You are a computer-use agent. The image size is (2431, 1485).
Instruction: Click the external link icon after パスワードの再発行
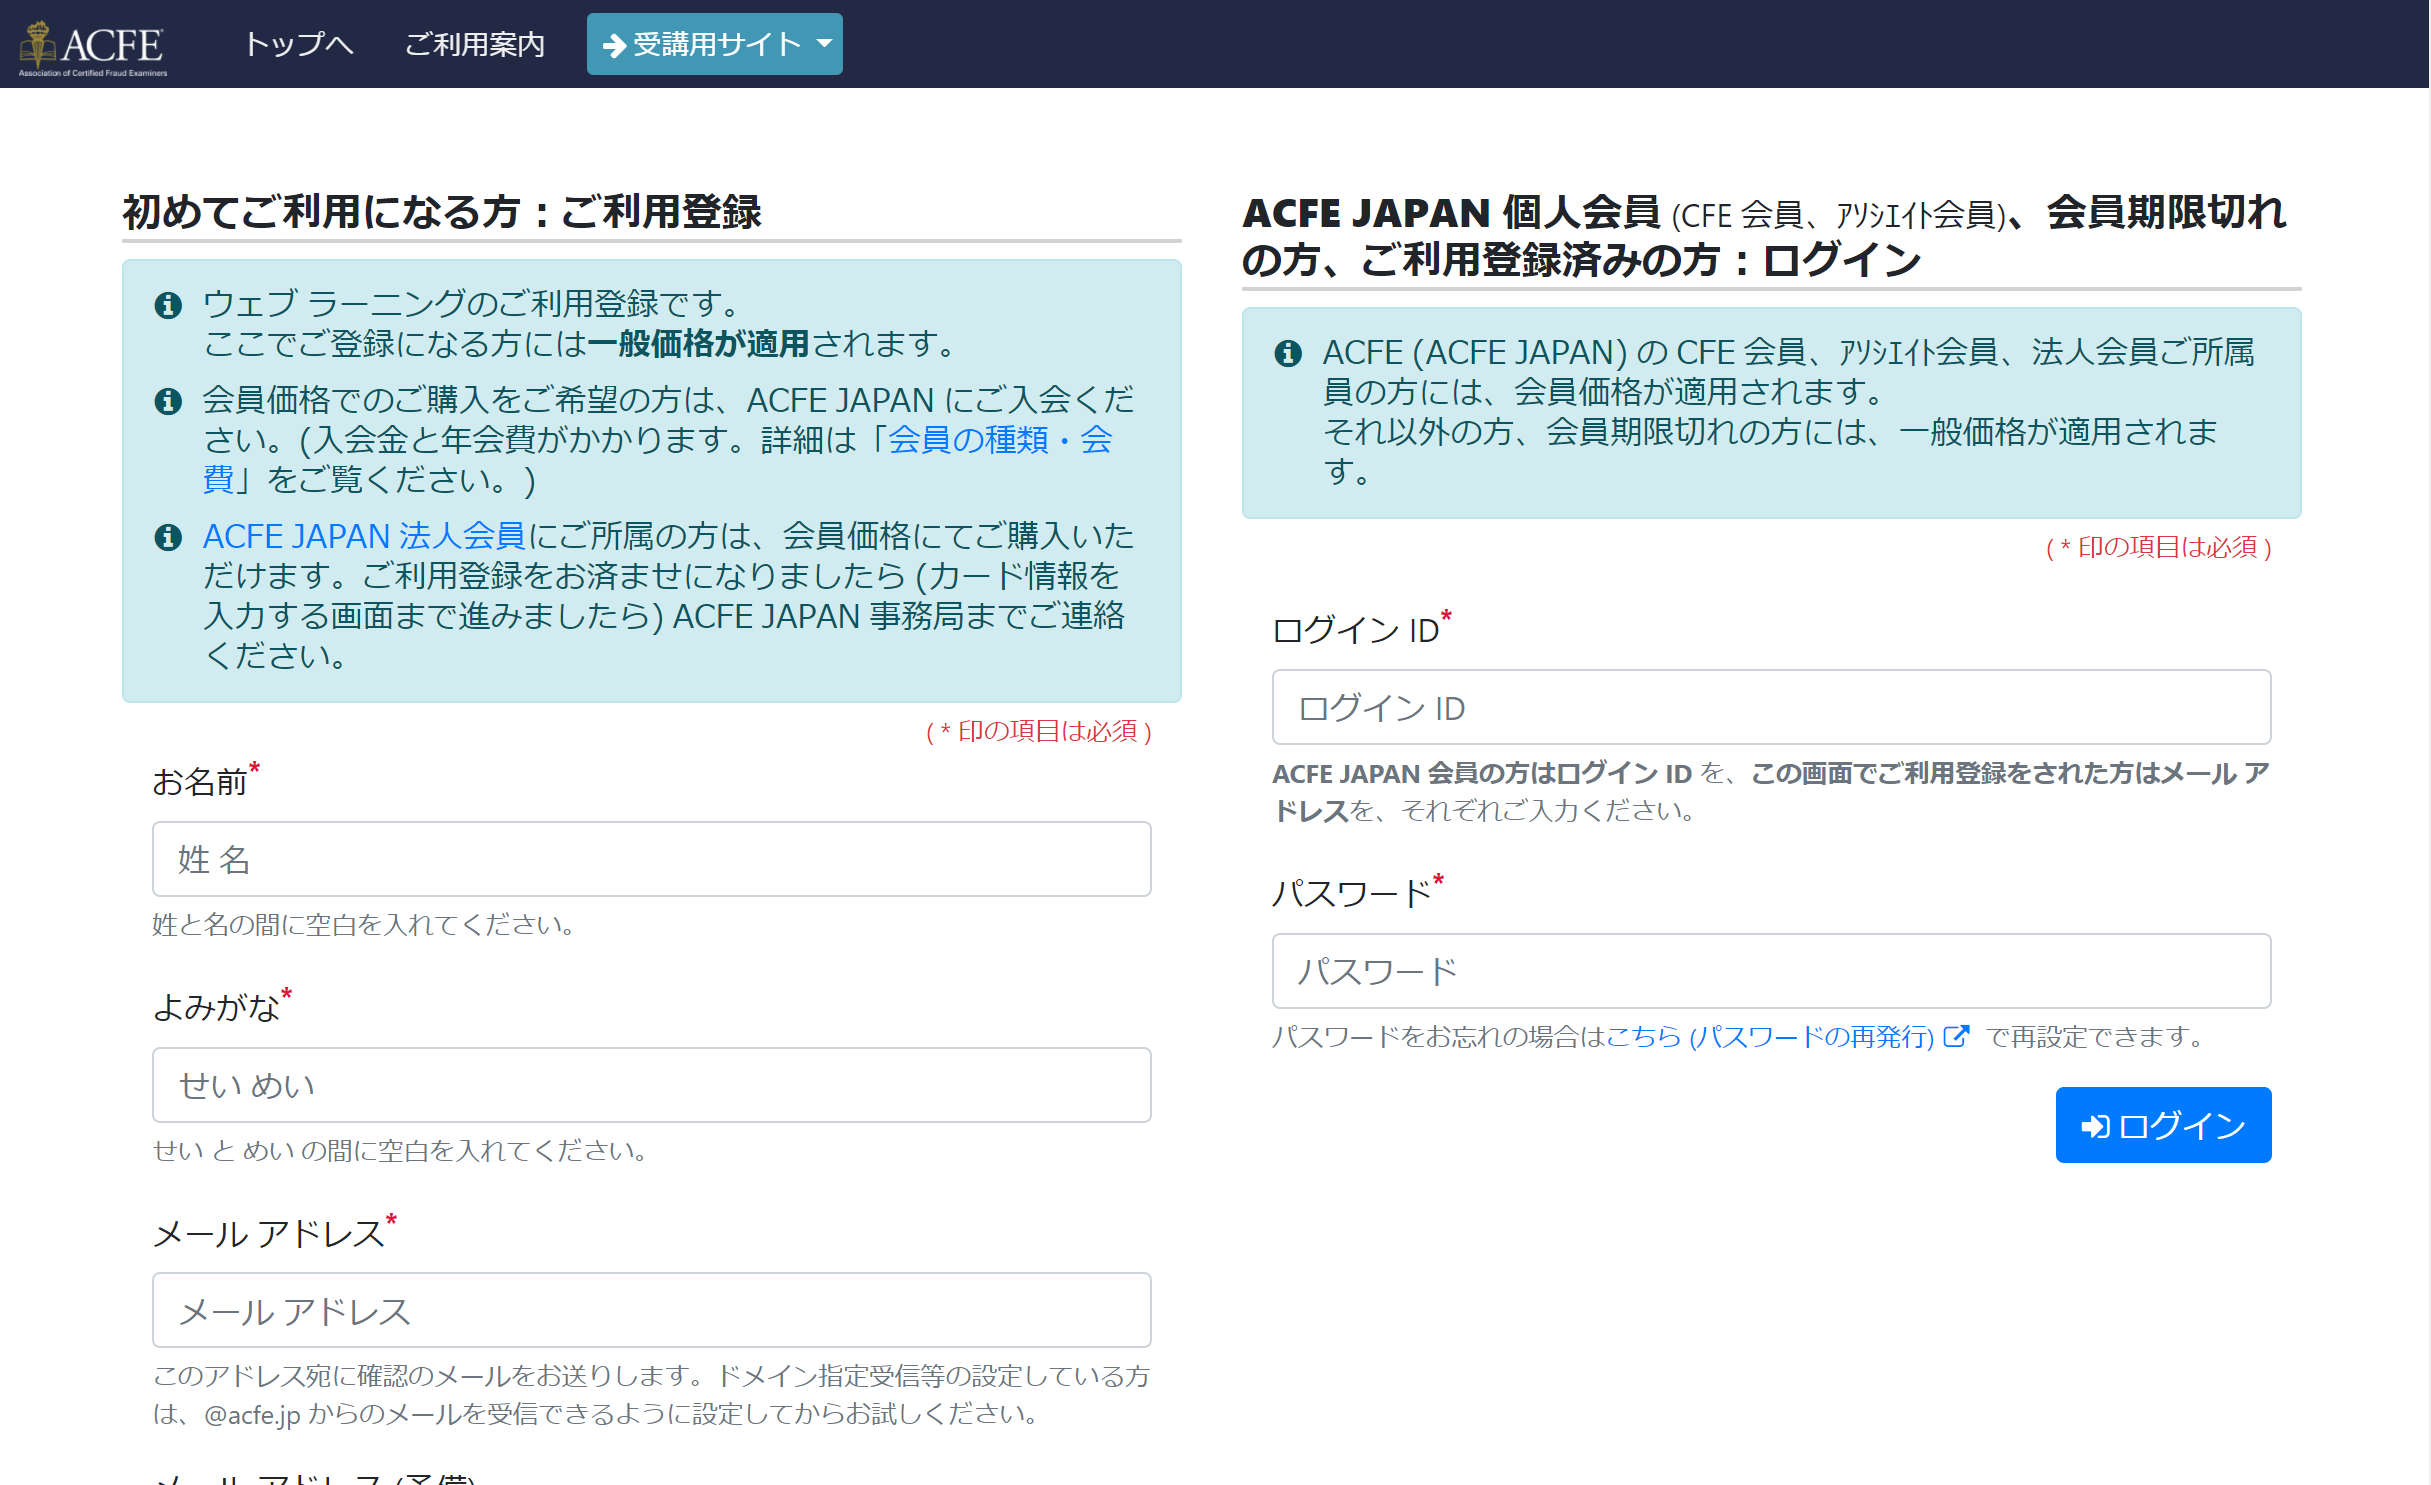1955,1036
